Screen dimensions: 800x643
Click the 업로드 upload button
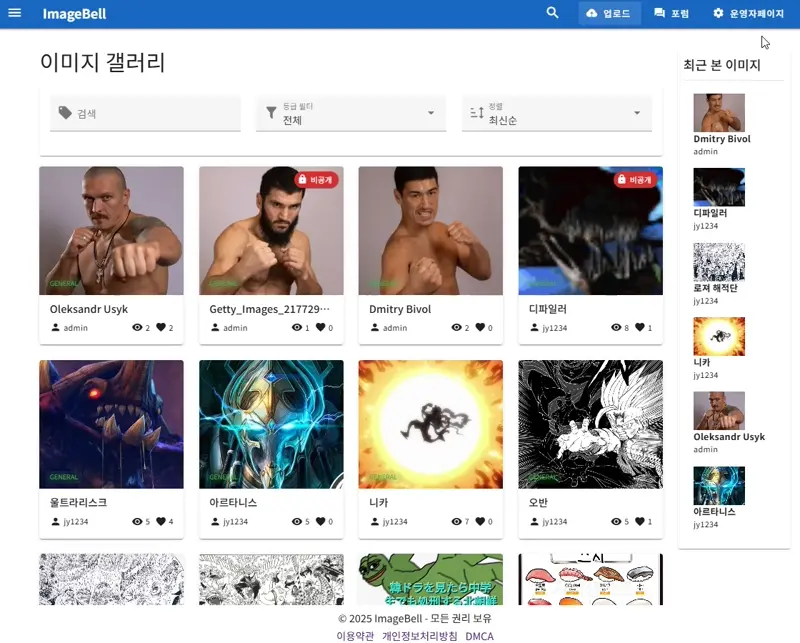[x=609, y=14]
